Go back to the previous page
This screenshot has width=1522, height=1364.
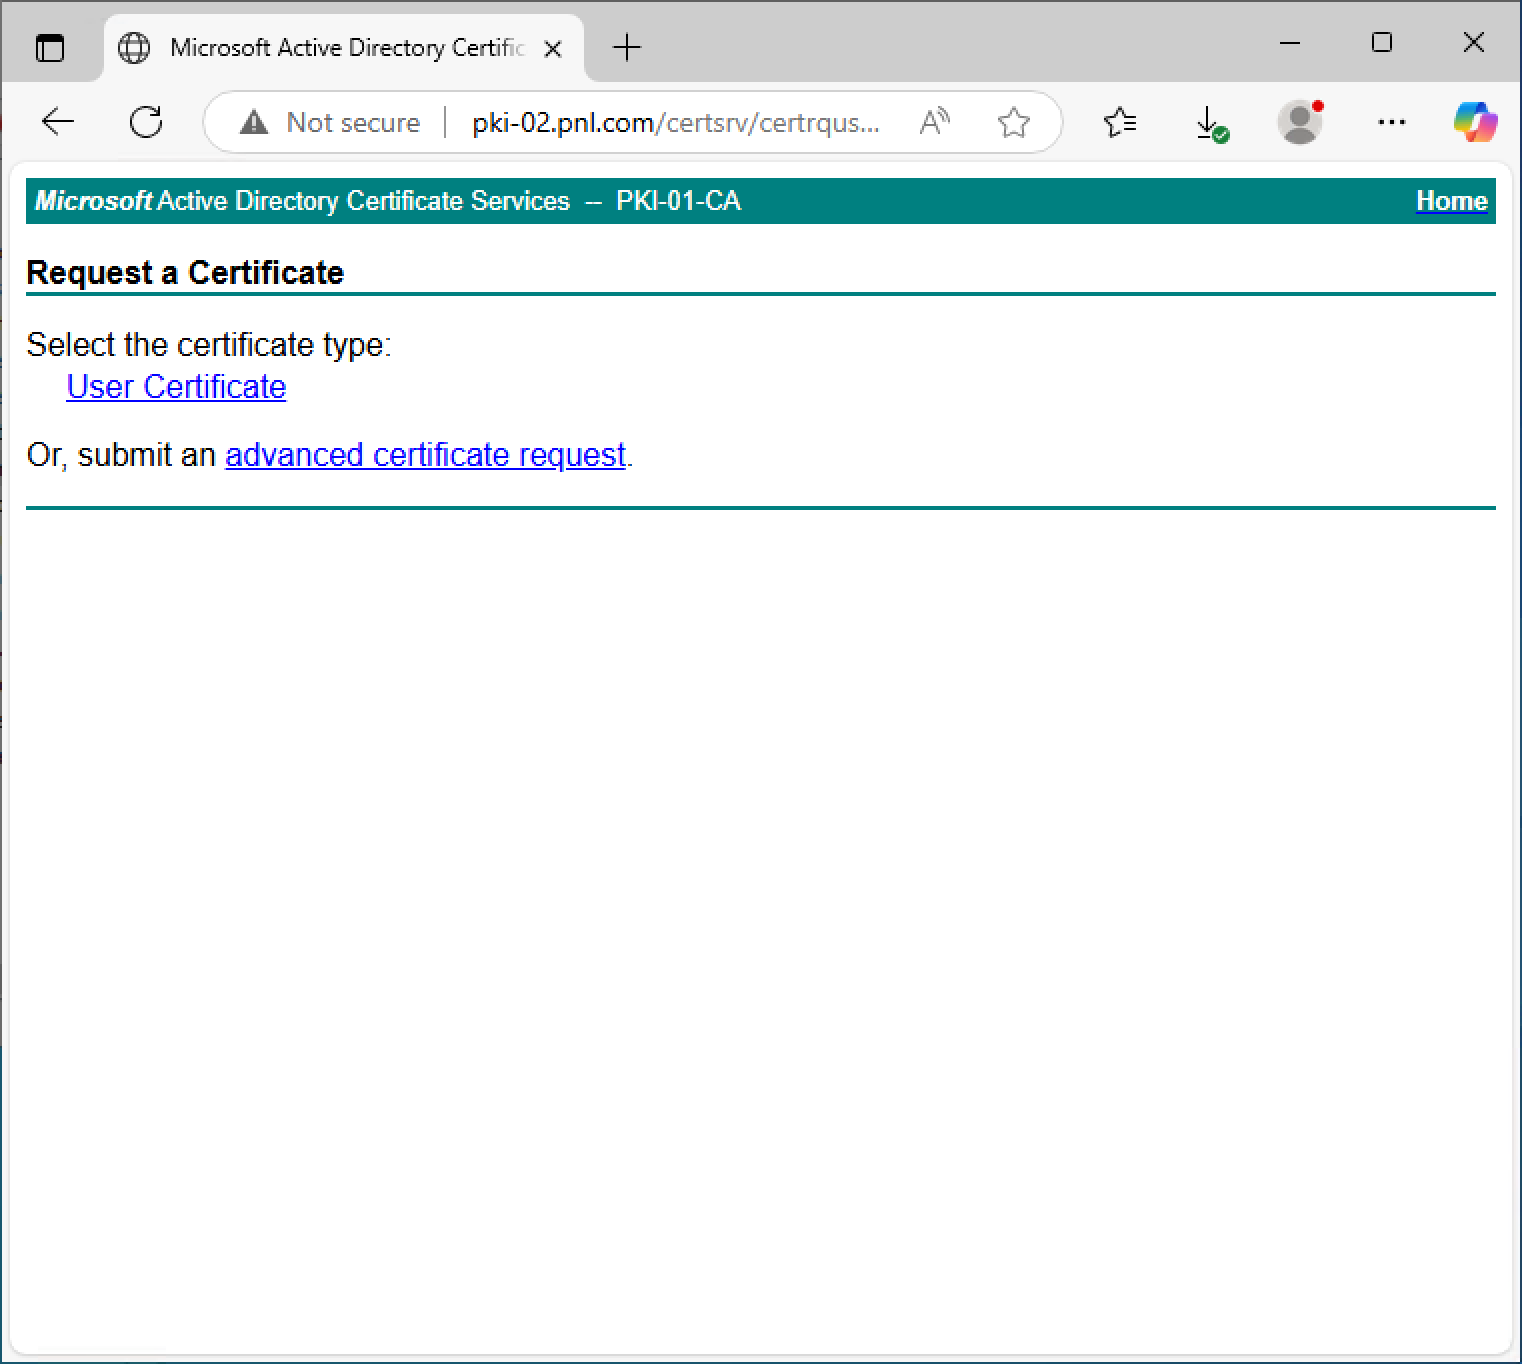(58, 122)
